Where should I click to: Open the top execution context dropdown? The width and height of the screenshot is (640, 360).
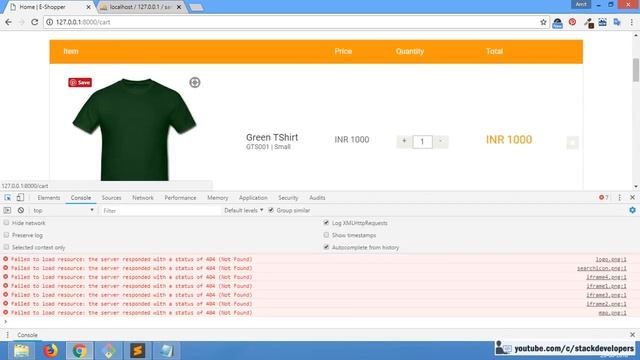pos(63,210)
